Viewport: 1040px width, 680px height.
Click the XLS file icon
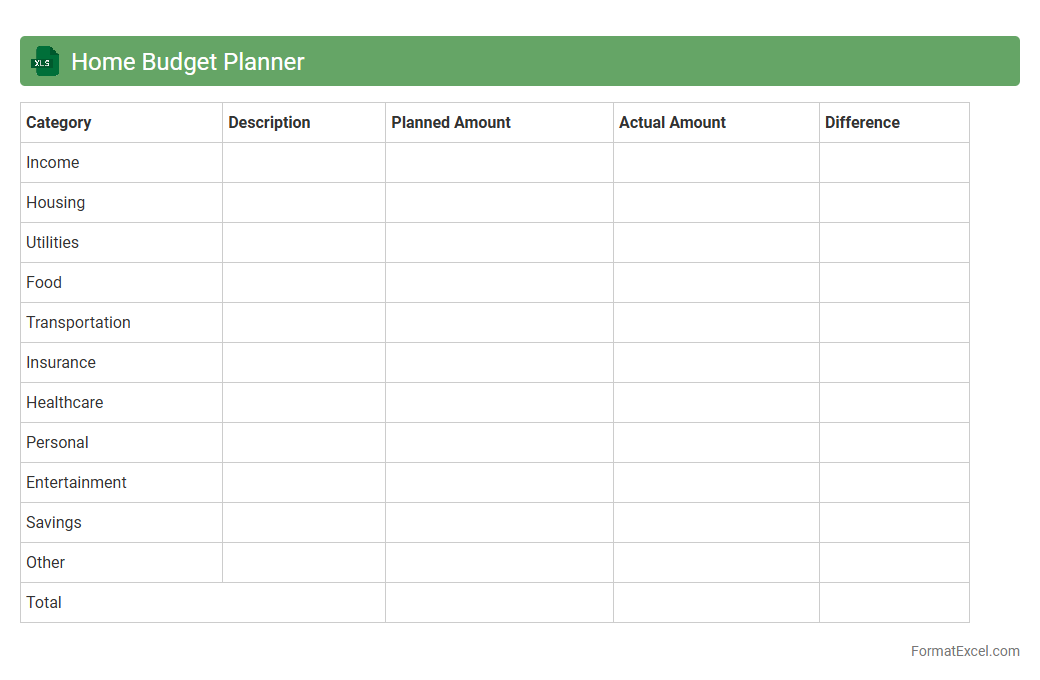[x=44, y=61]
